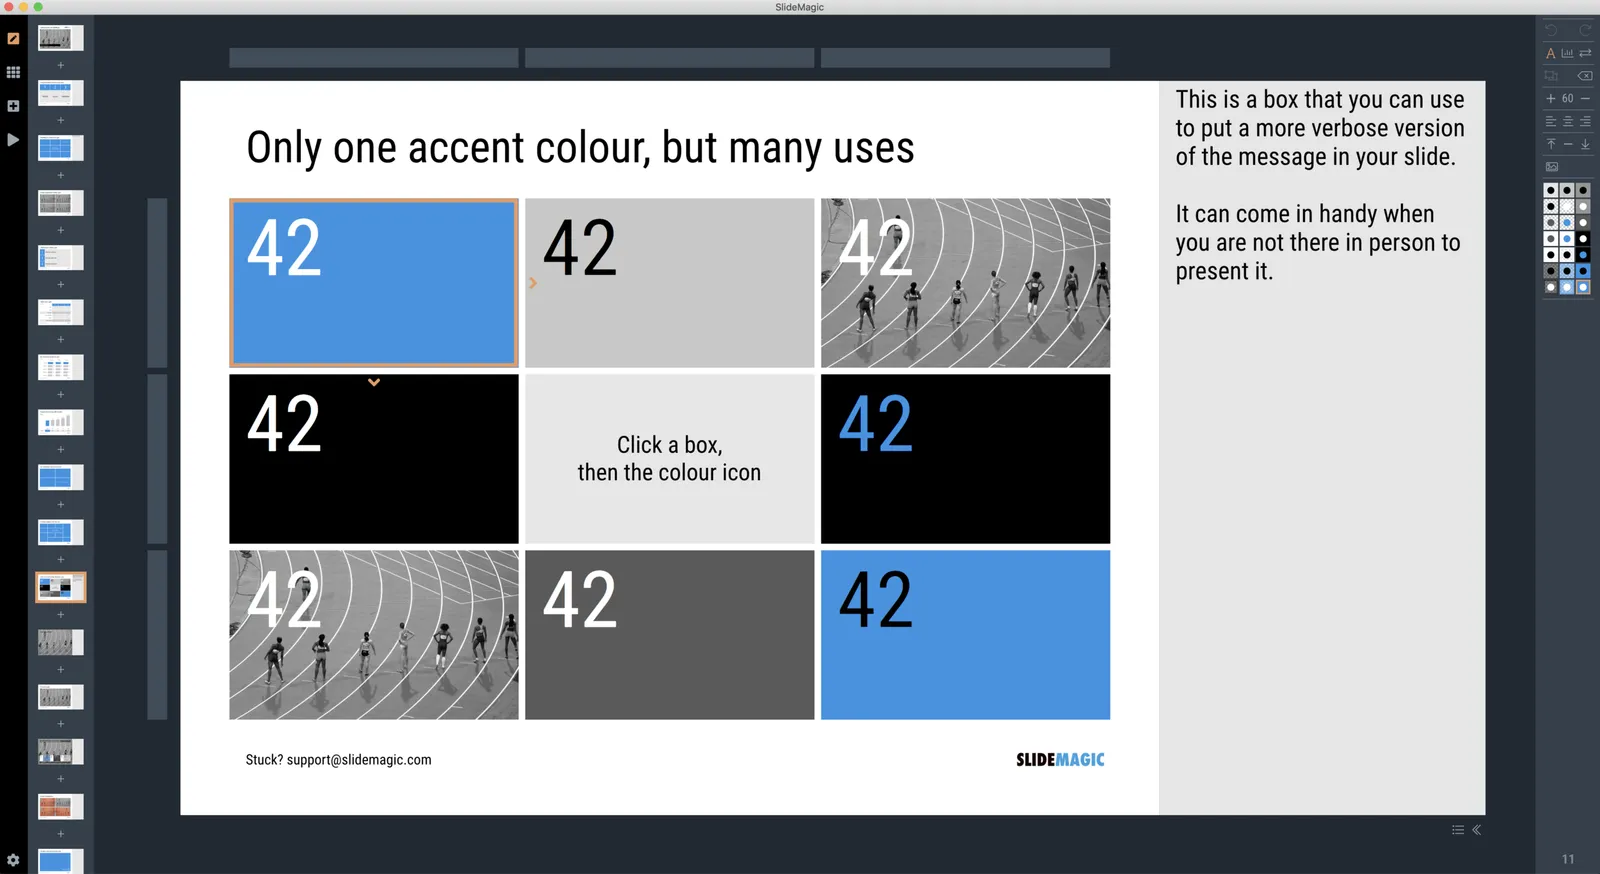The height and width of the screenshot is (874, 1600).
Task: Select the blue box with black 42
Action: [x=965, y=635]
